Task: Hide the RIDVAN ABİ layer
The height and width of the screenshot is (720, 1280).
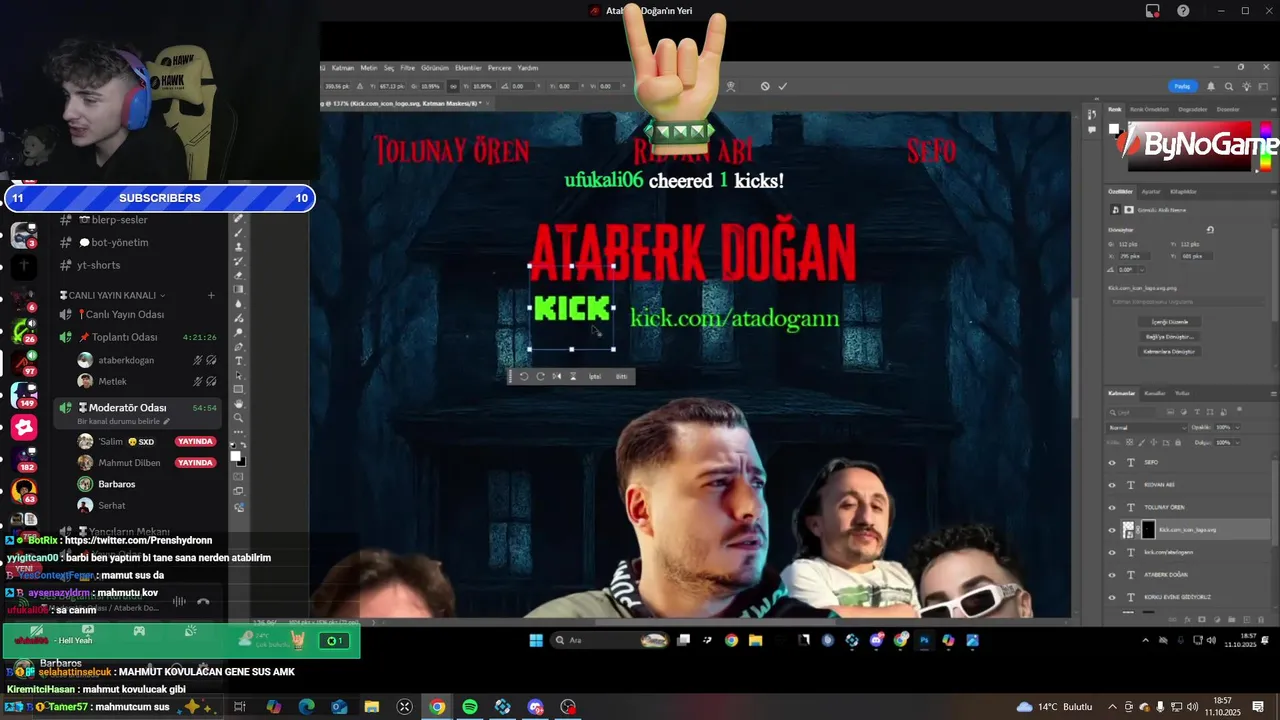Action: pos(1112,485)
